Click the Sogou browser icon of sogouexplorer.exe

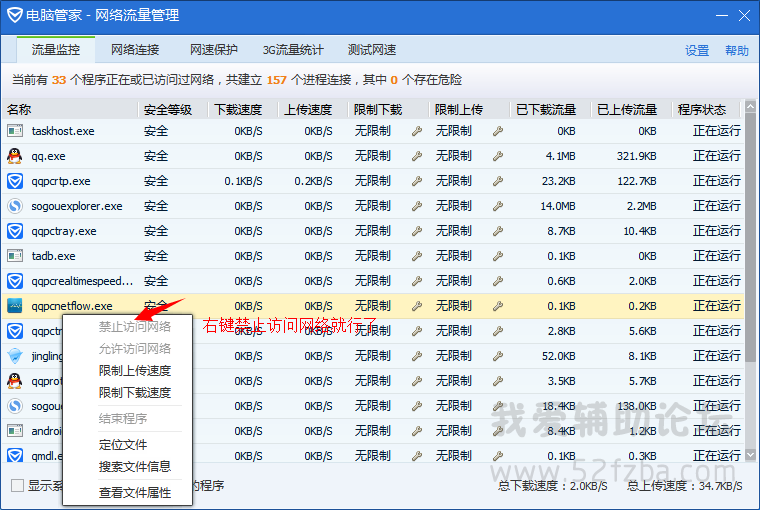pyautogui.click(x=15, y=206)
